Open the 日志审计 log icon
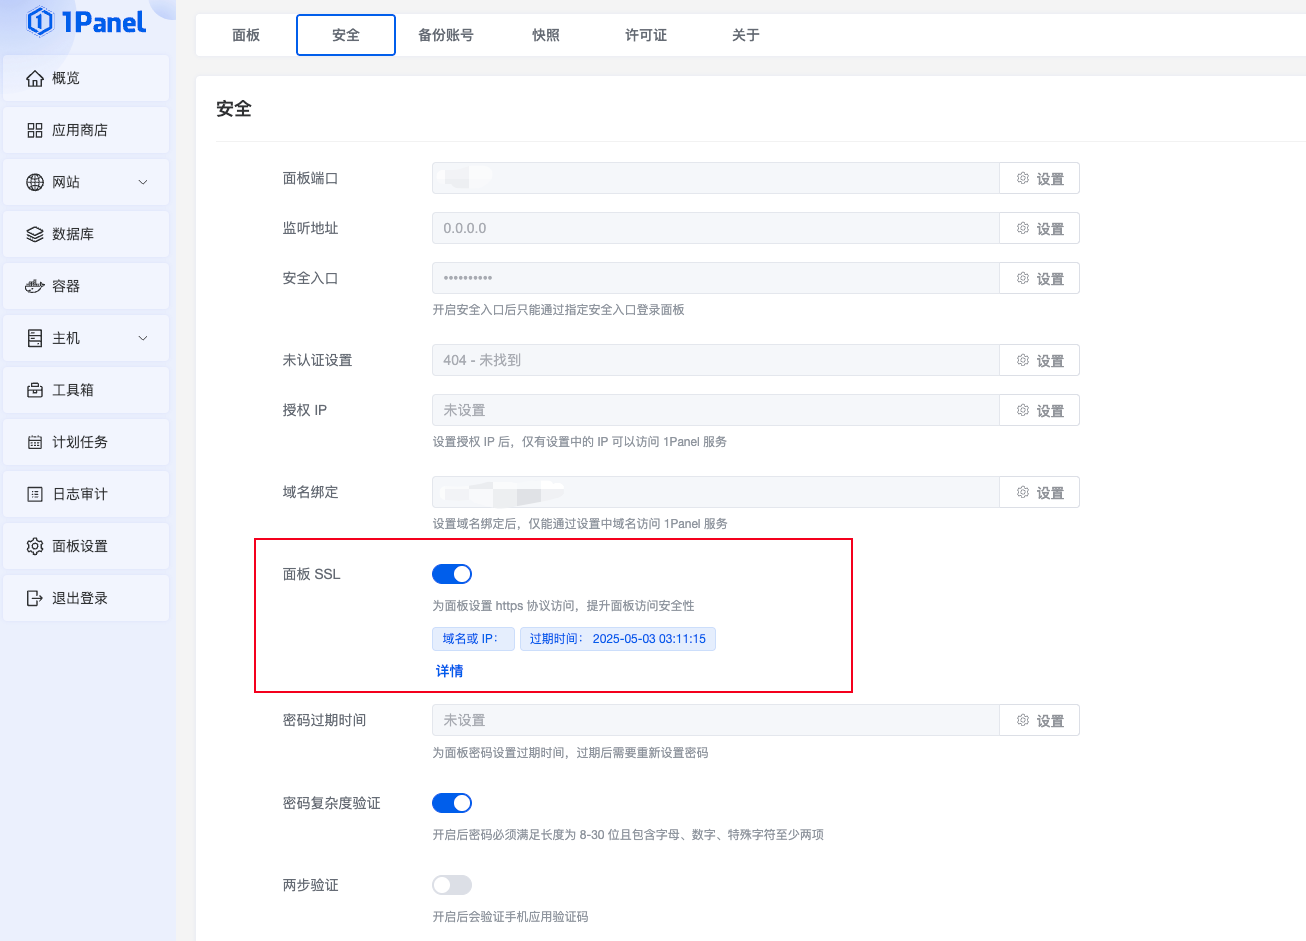Viewport: 1306px width, 941px height. [x=35, y=494]
